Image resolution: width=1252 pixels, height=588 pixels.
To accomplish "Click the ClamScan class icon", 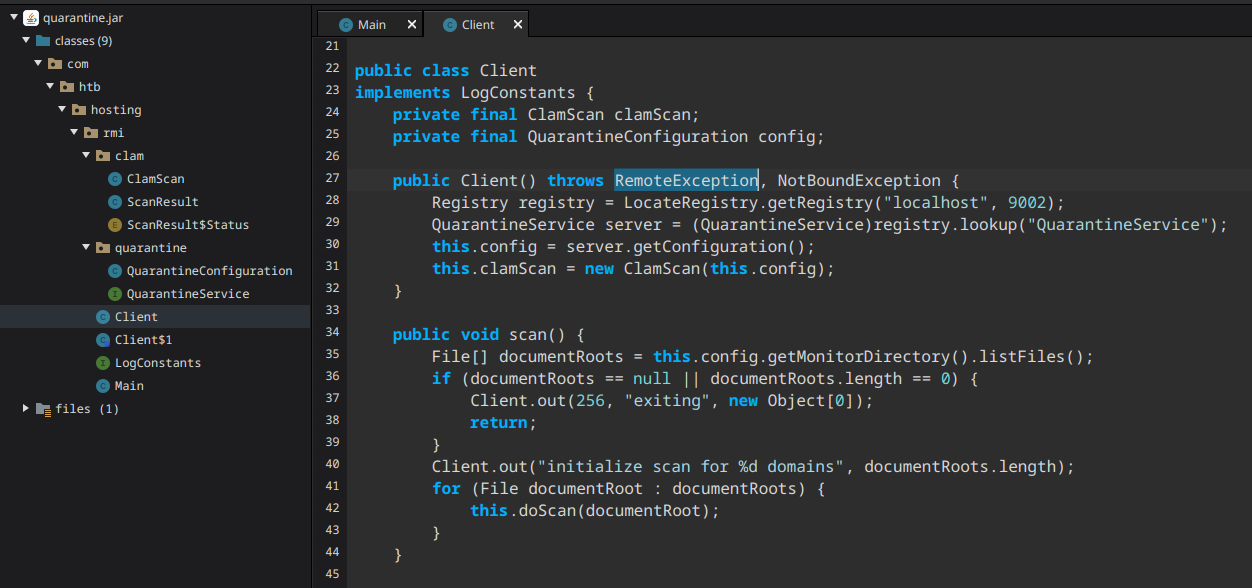I will (x=115, y=179).
